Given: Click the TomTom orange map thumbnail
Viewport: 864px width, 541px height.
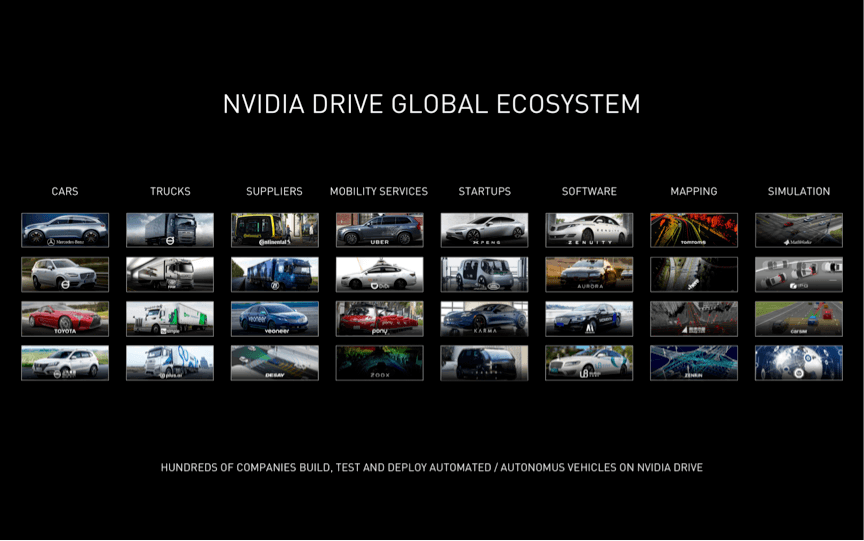Looking at the screenshot, I should coord(694,230).
